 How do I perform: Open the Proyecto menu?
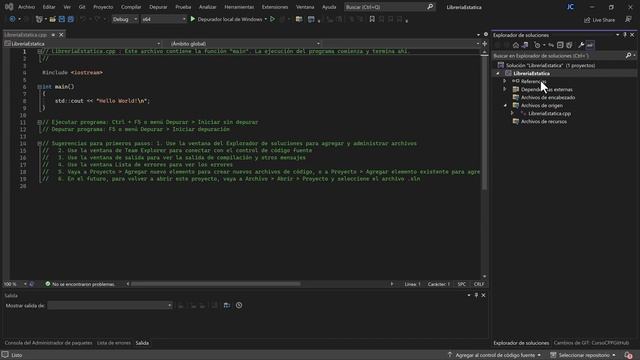click(x=103, y=7)
